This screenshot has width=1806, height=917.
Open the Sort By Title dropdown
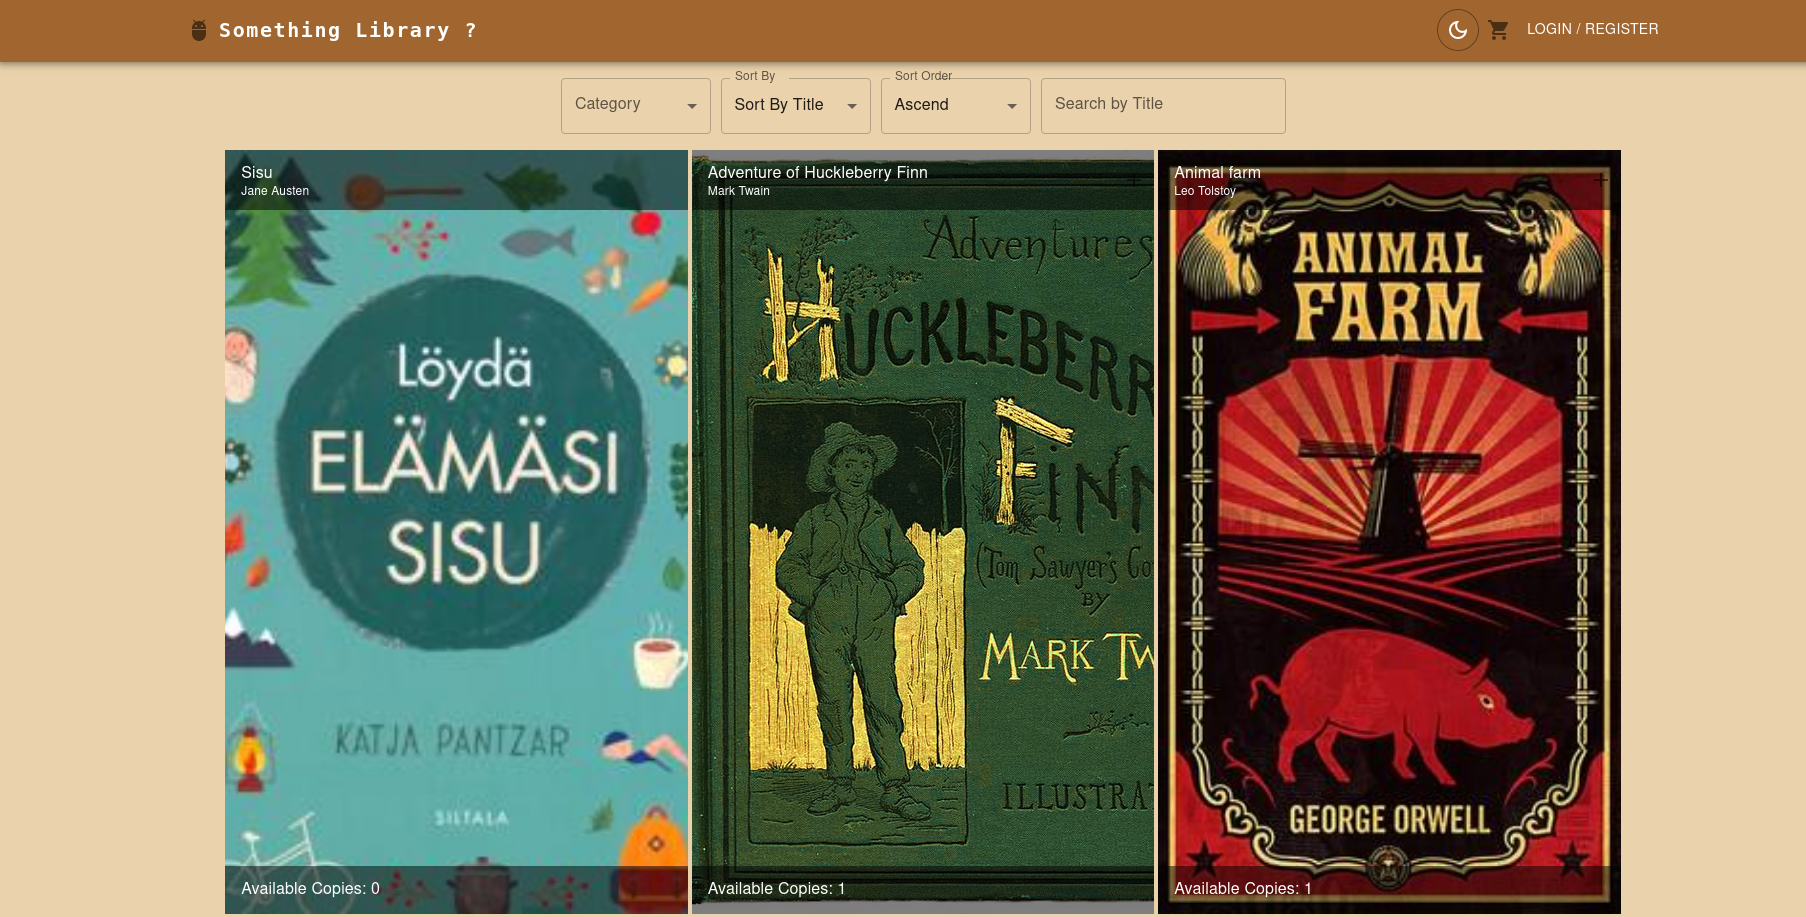pos(795,105)
